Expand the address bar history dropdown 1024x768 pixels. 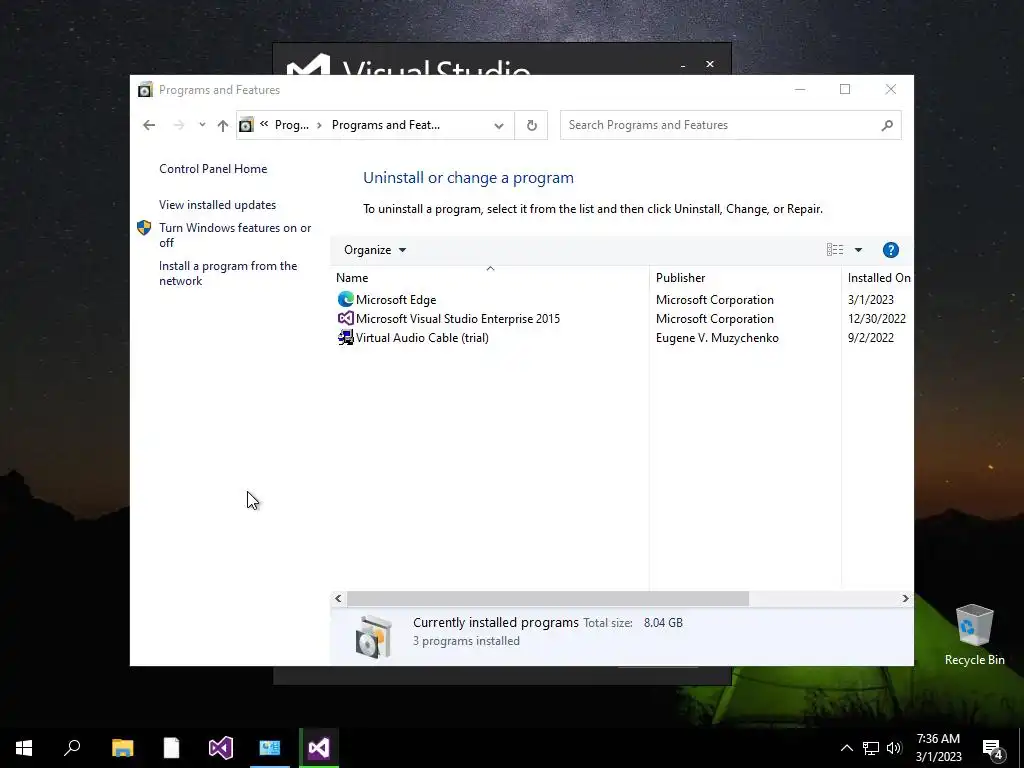pyautogui.click(x=499, y=125)
